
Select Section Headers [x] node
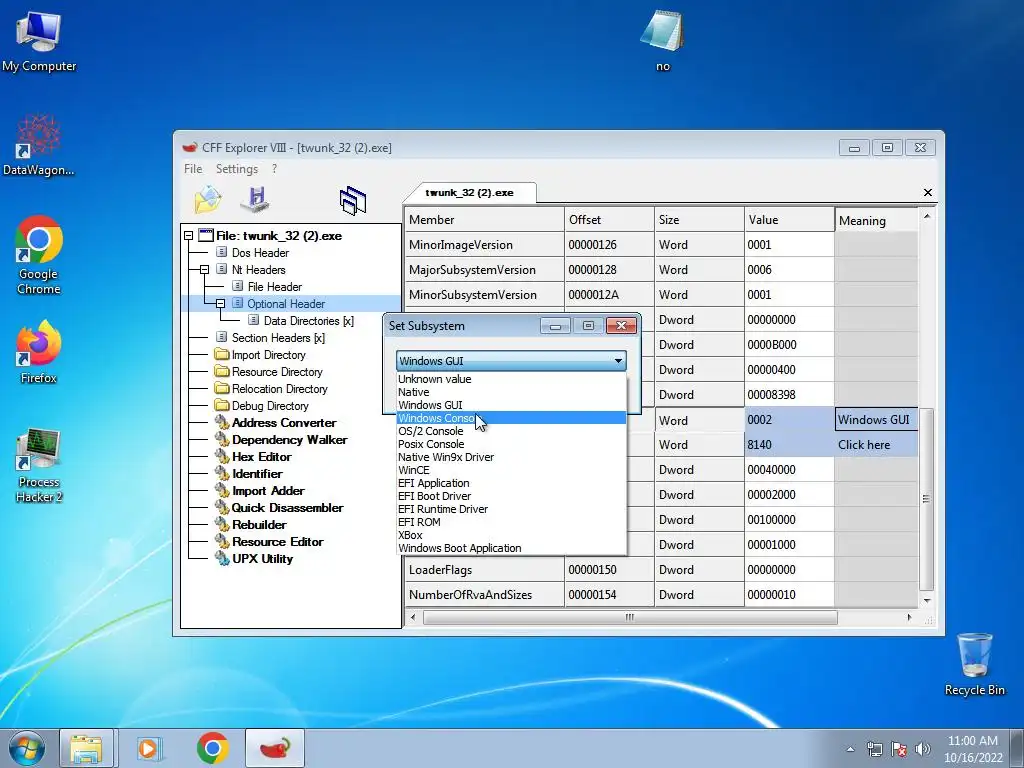coord(278,338)
